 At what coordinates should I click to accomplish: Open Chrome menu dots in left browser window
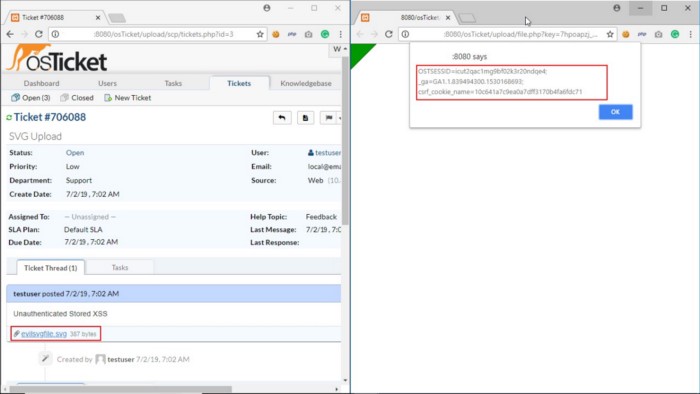(x=341, y=34)
